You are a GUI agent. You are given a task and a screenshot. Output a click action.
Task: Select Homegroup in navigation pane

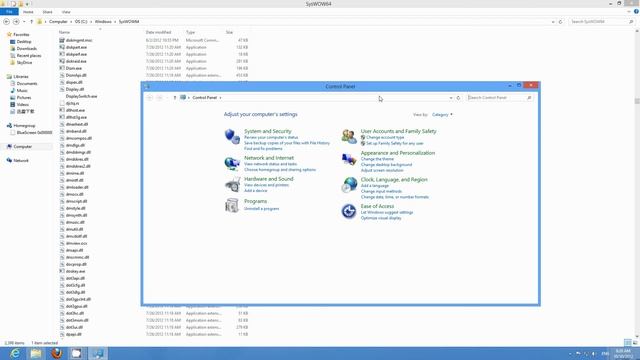(x=24, y=126)
